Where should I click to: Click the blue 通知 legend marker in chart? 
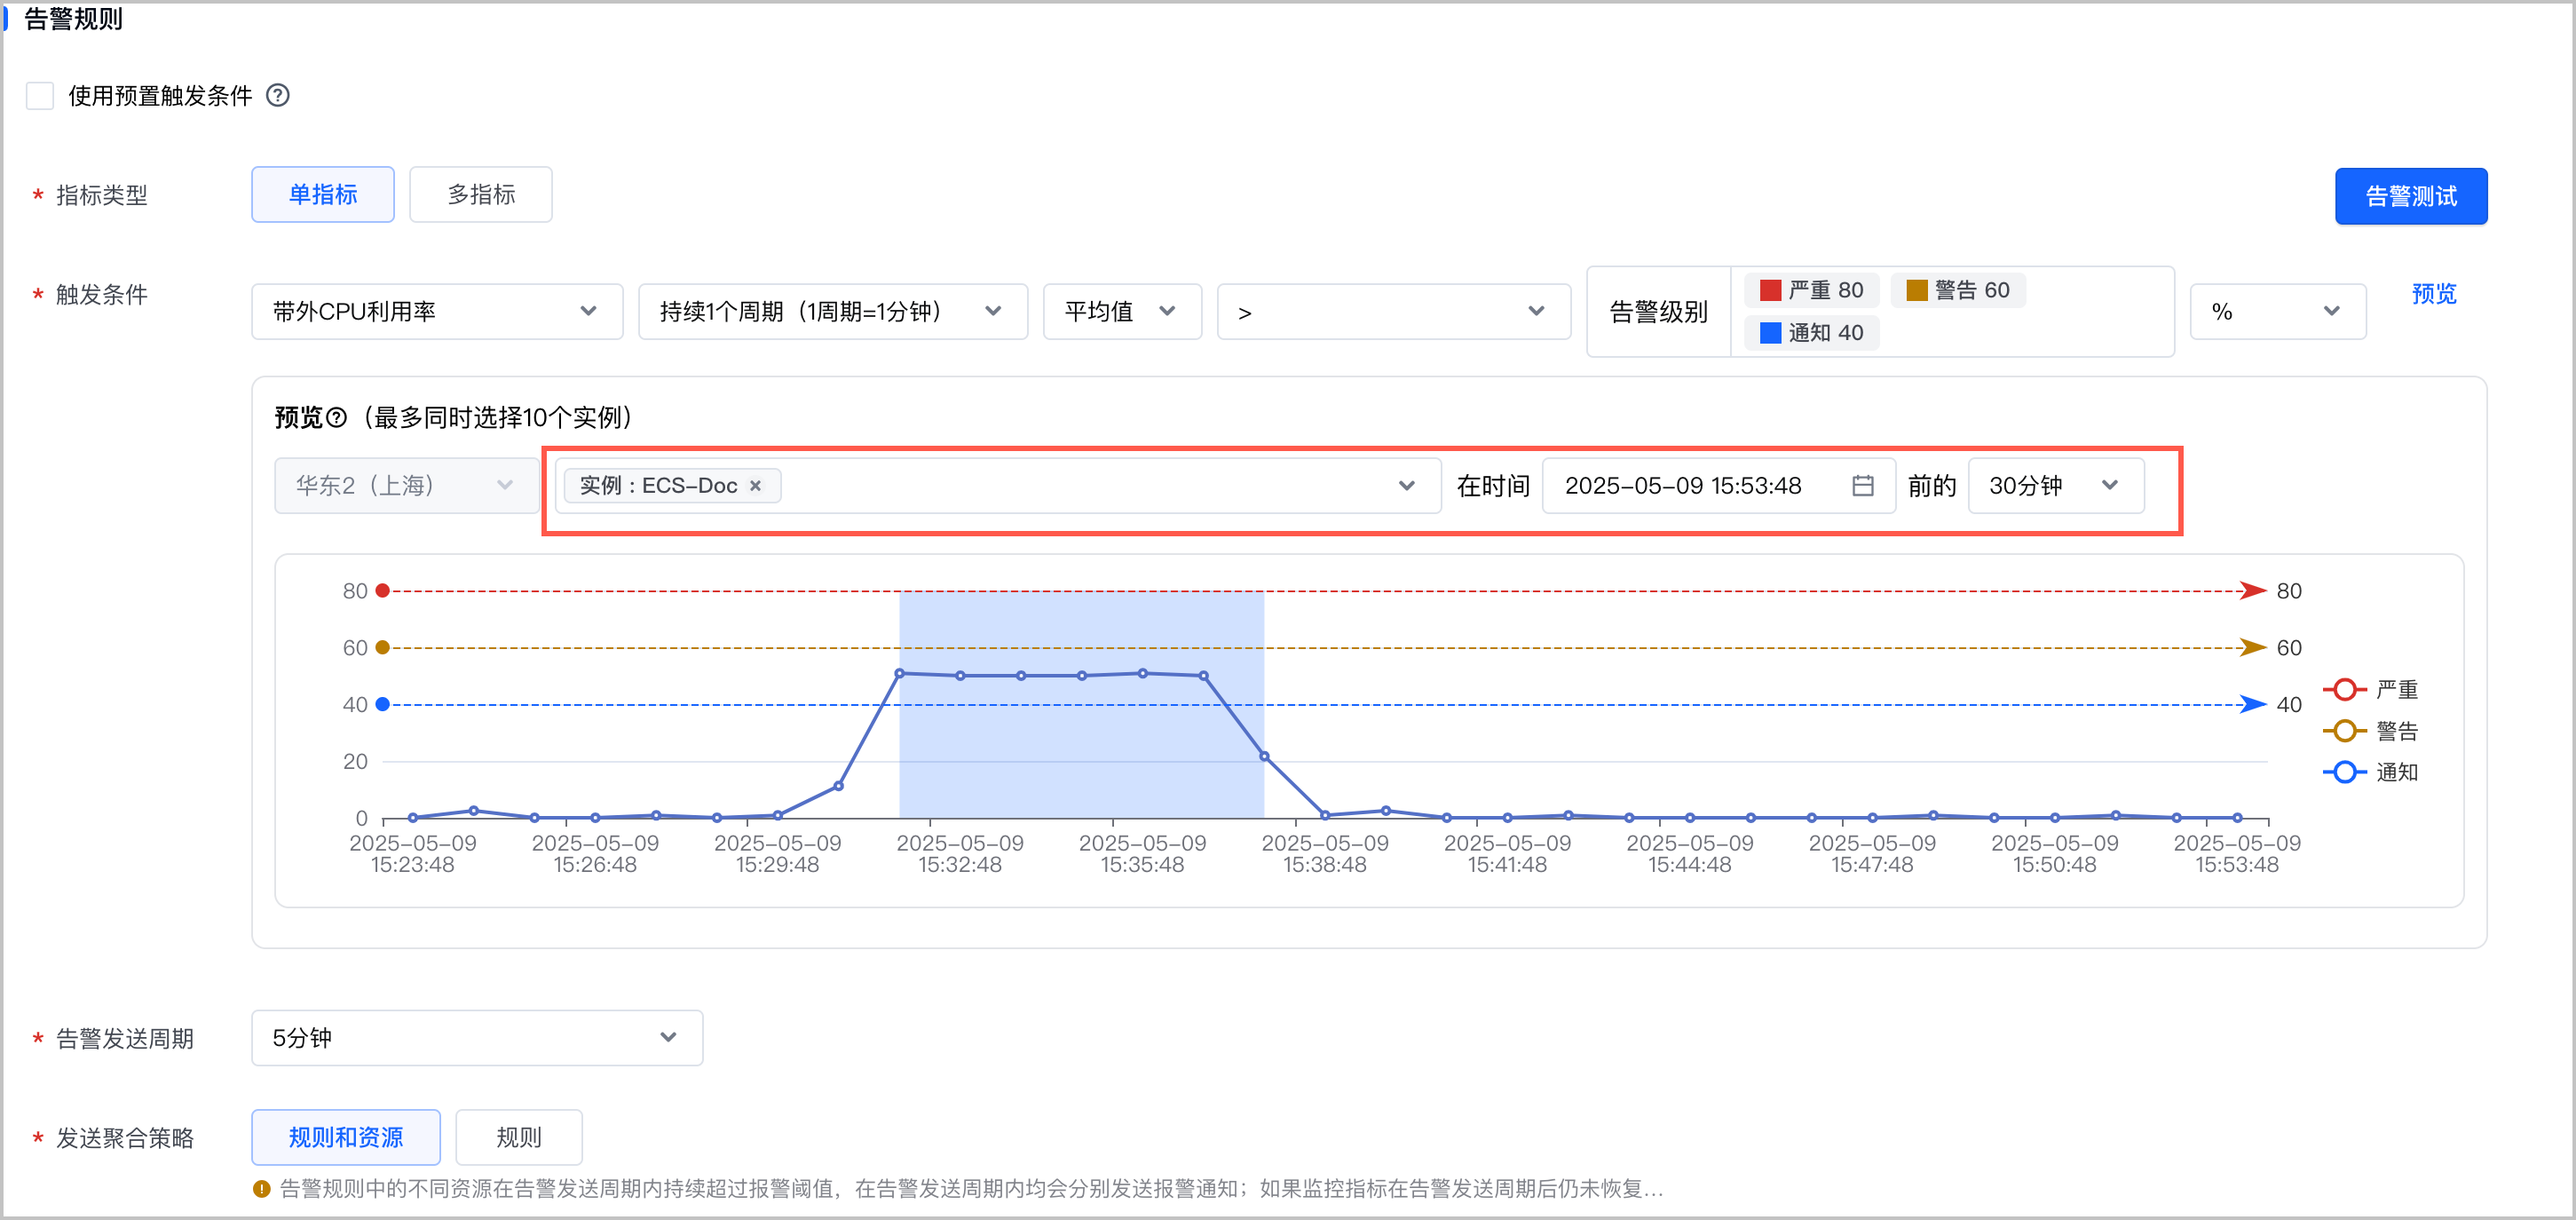pyautogui.click(x=2344, y=772)
